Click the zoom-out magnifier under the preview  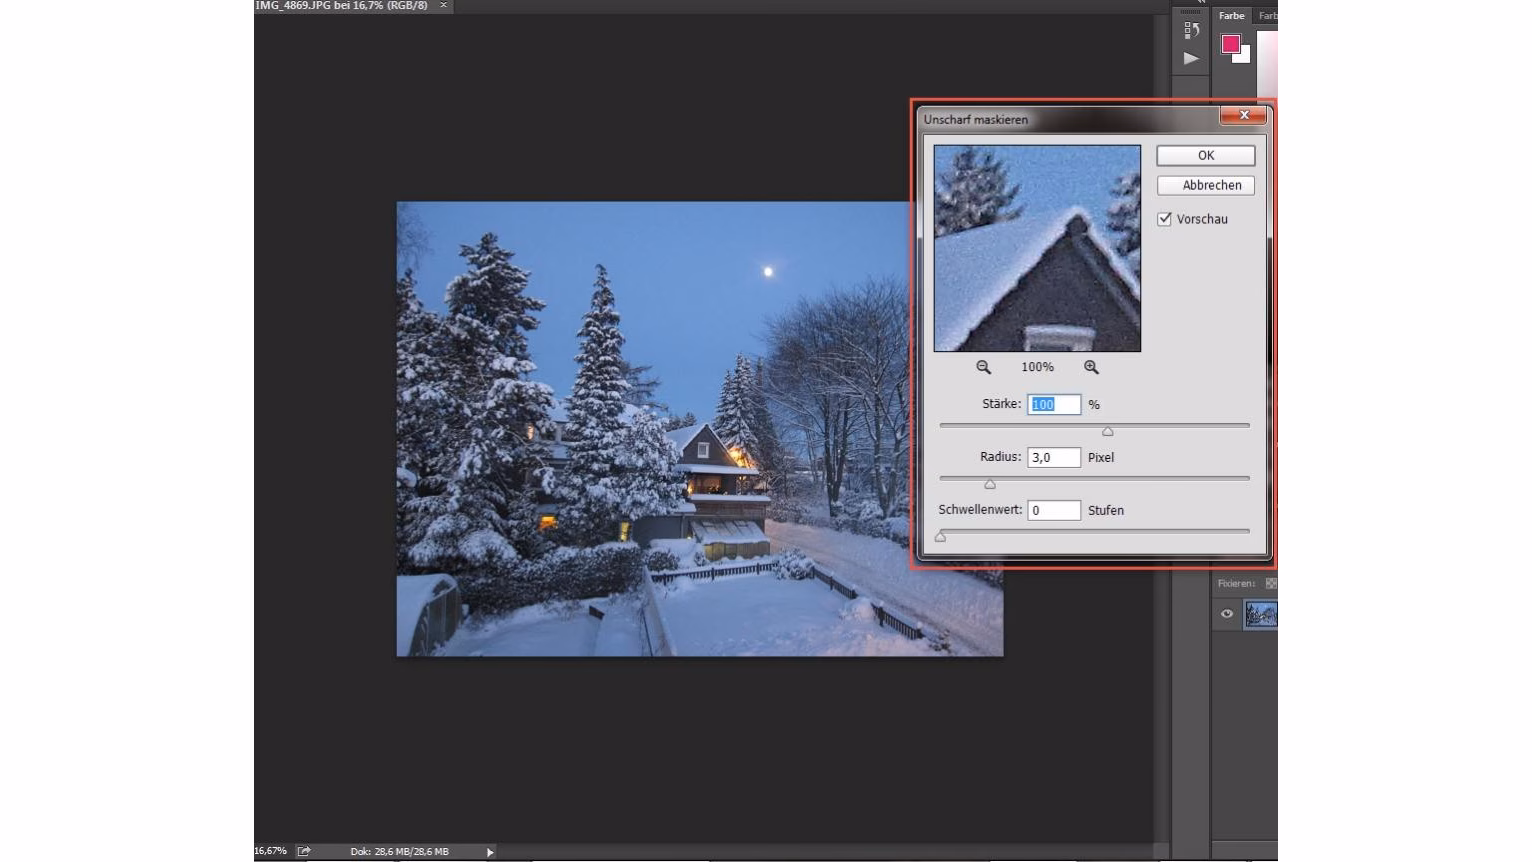click(983, 366)
